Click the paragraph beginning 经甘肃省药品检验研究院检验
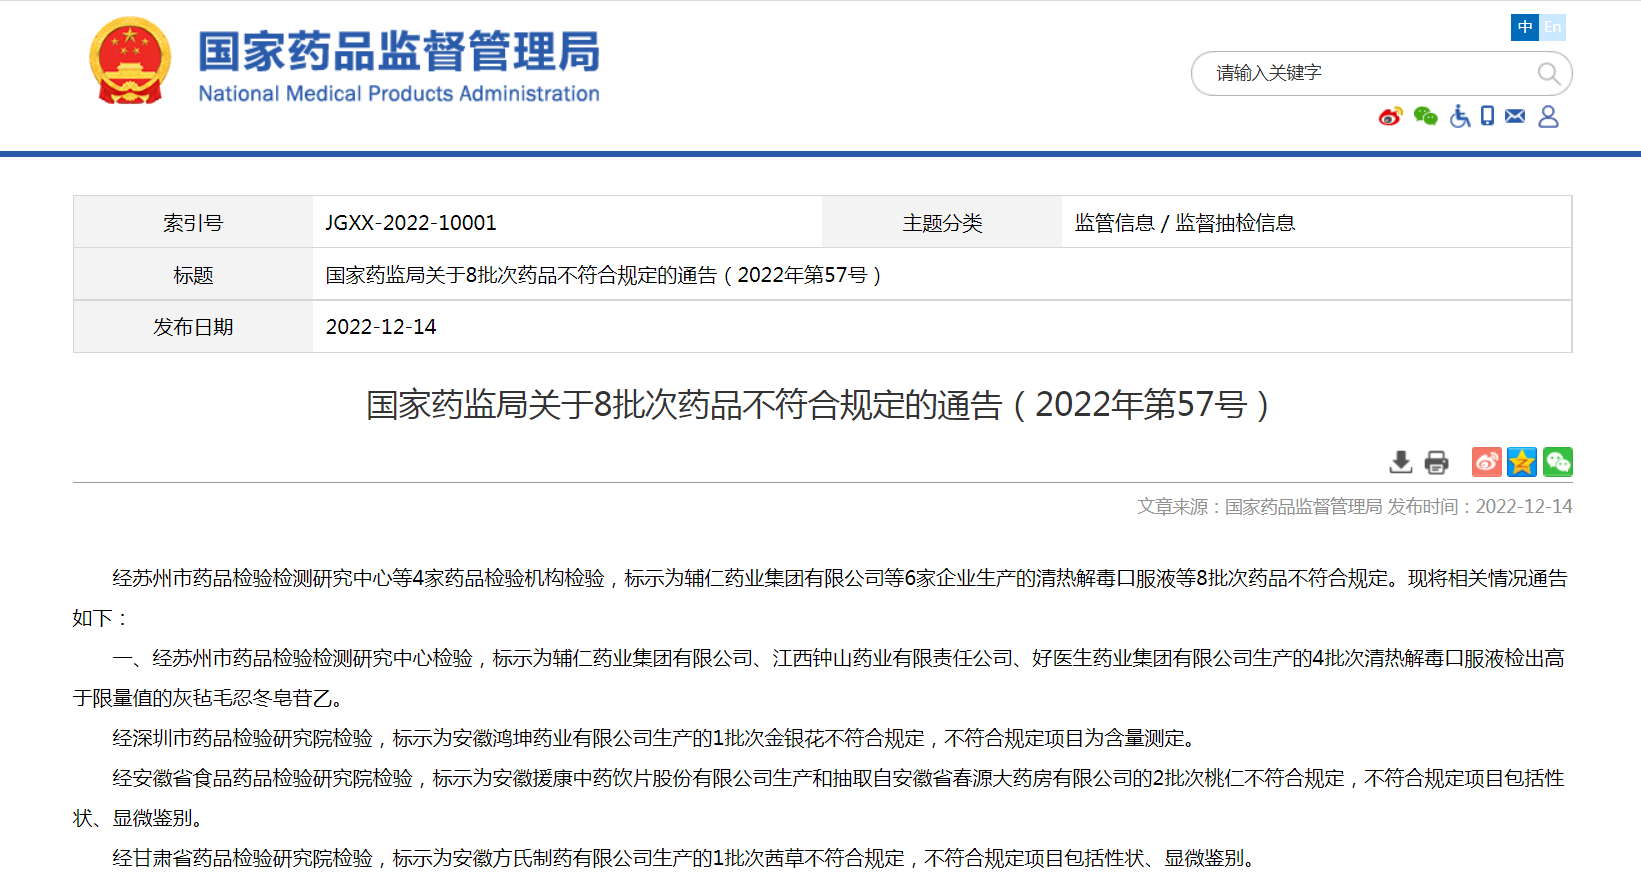 point(686,859)
